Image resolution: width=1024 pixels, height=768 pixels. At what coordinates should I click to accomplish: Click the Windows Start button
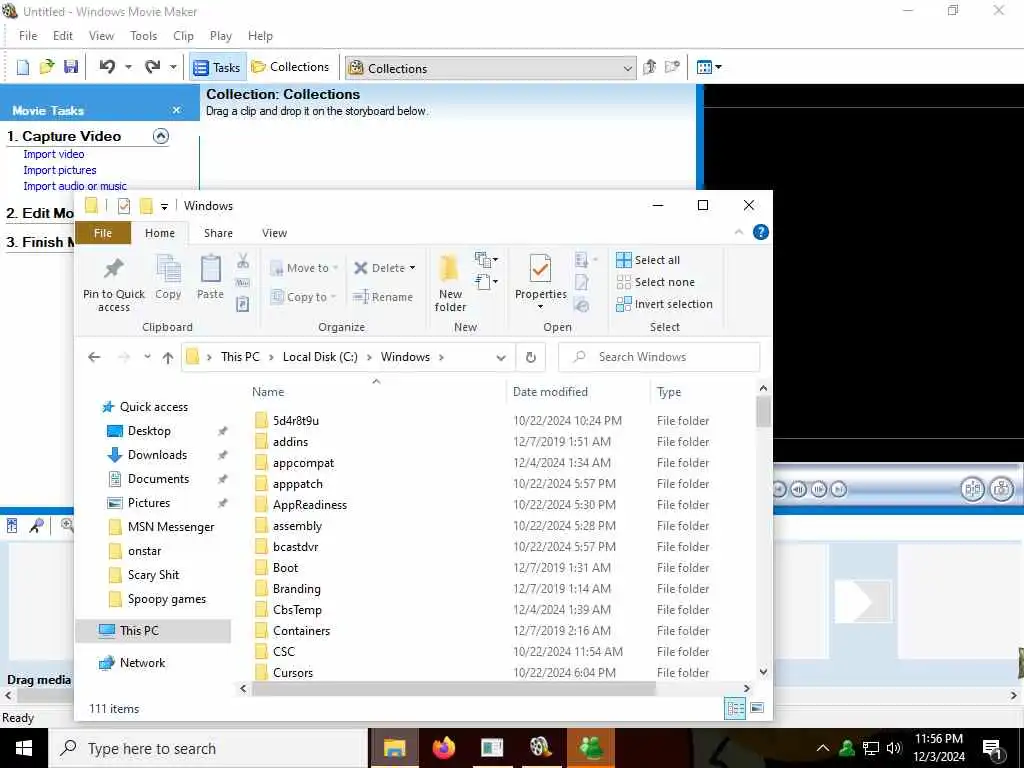pyautogui.click(x=24, y=748)
